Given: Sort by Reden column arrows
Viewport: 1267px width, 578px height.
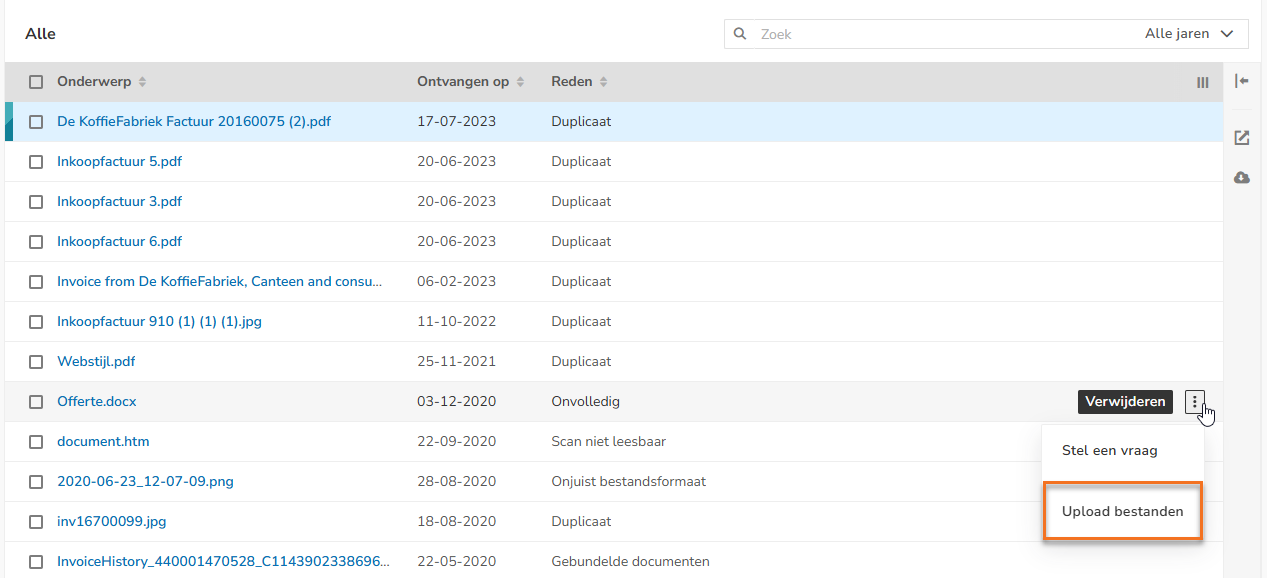Looking at the screenshot, I should click(x=603, y=82).
